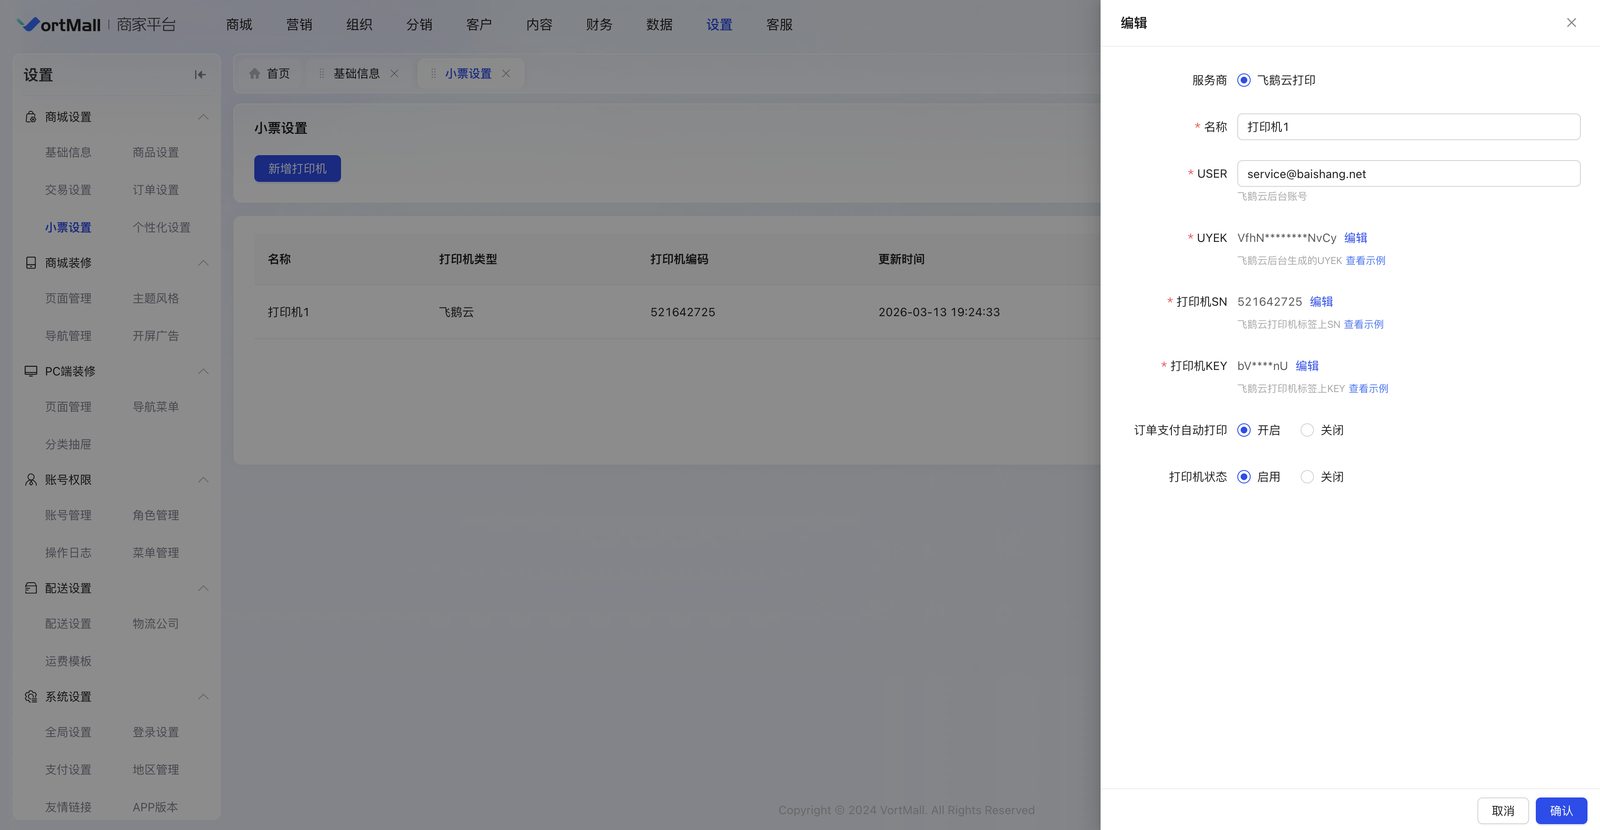Click 确认 to save printer
Screen dimensions: 1600x830
pos(1560,811)
